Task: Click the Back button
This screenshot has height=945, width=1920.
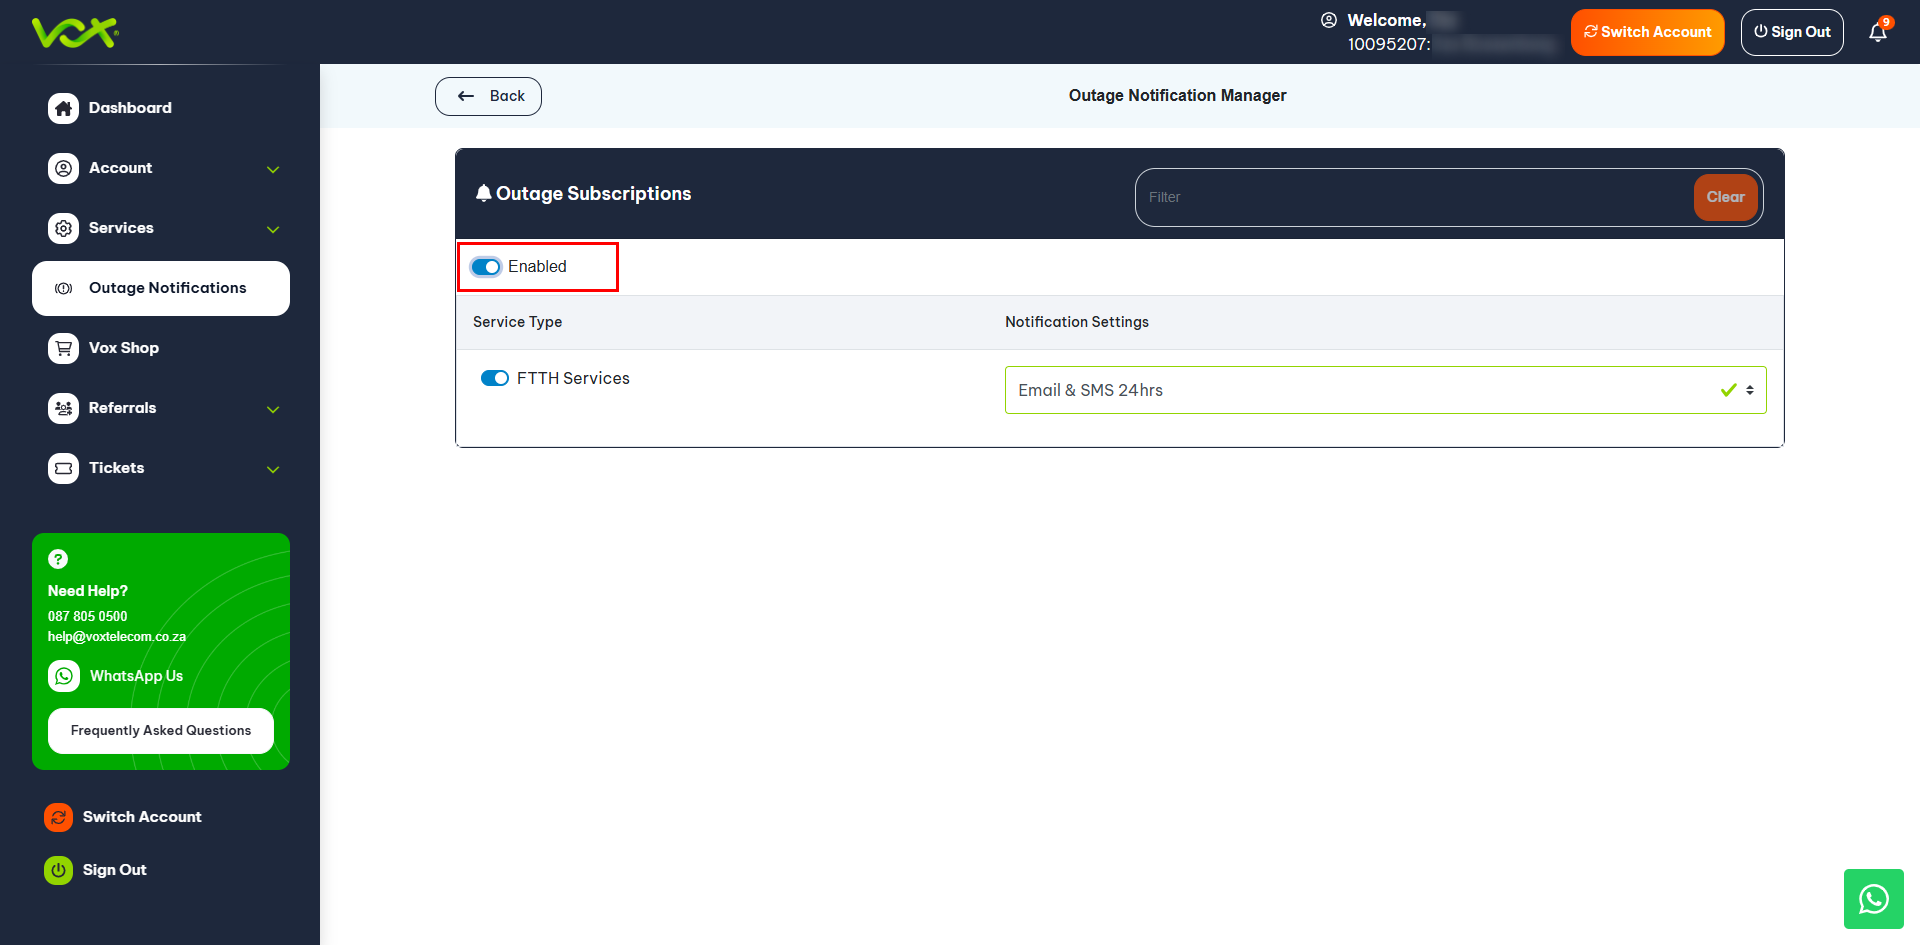Action: point(488,96)
